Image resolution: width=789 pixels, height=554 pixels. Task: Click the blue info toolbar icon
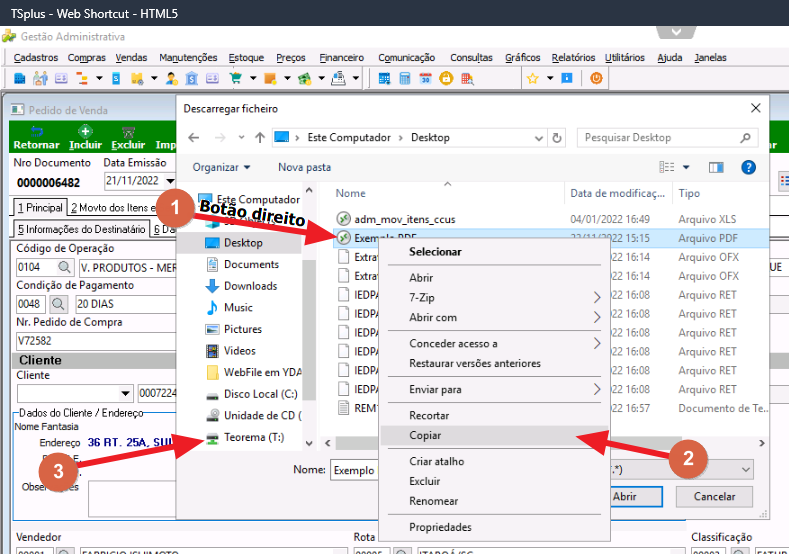point(567,78)
